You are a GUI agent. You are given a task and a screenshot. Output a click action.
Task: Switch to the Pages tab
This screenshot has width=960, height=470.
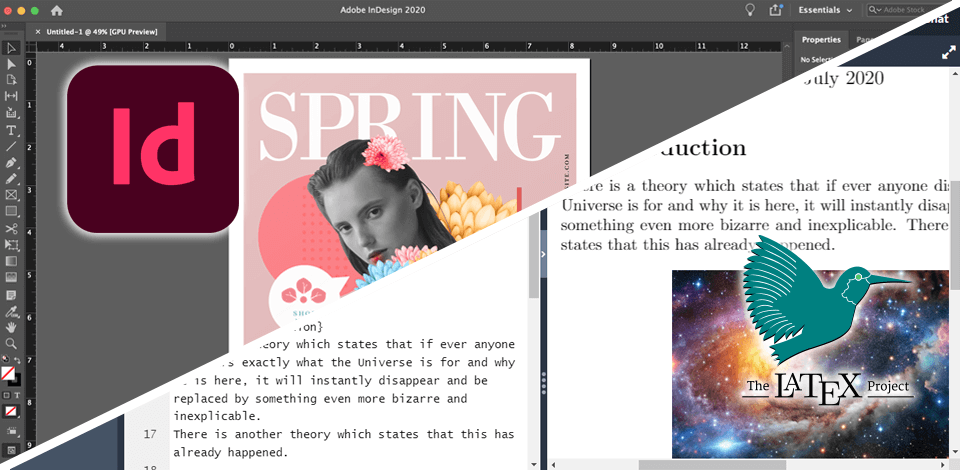point(865,40)
